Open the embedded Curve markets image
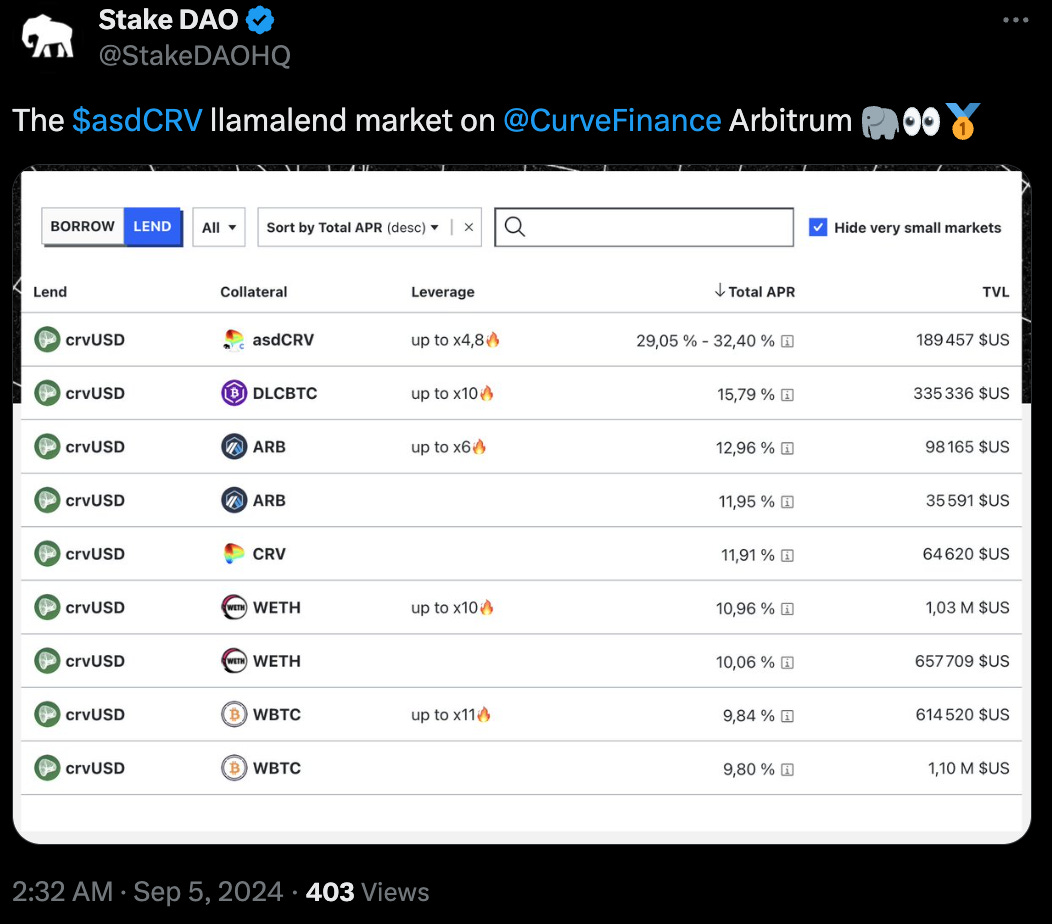This screenshot has width=1052, height=924. (521, 504)
